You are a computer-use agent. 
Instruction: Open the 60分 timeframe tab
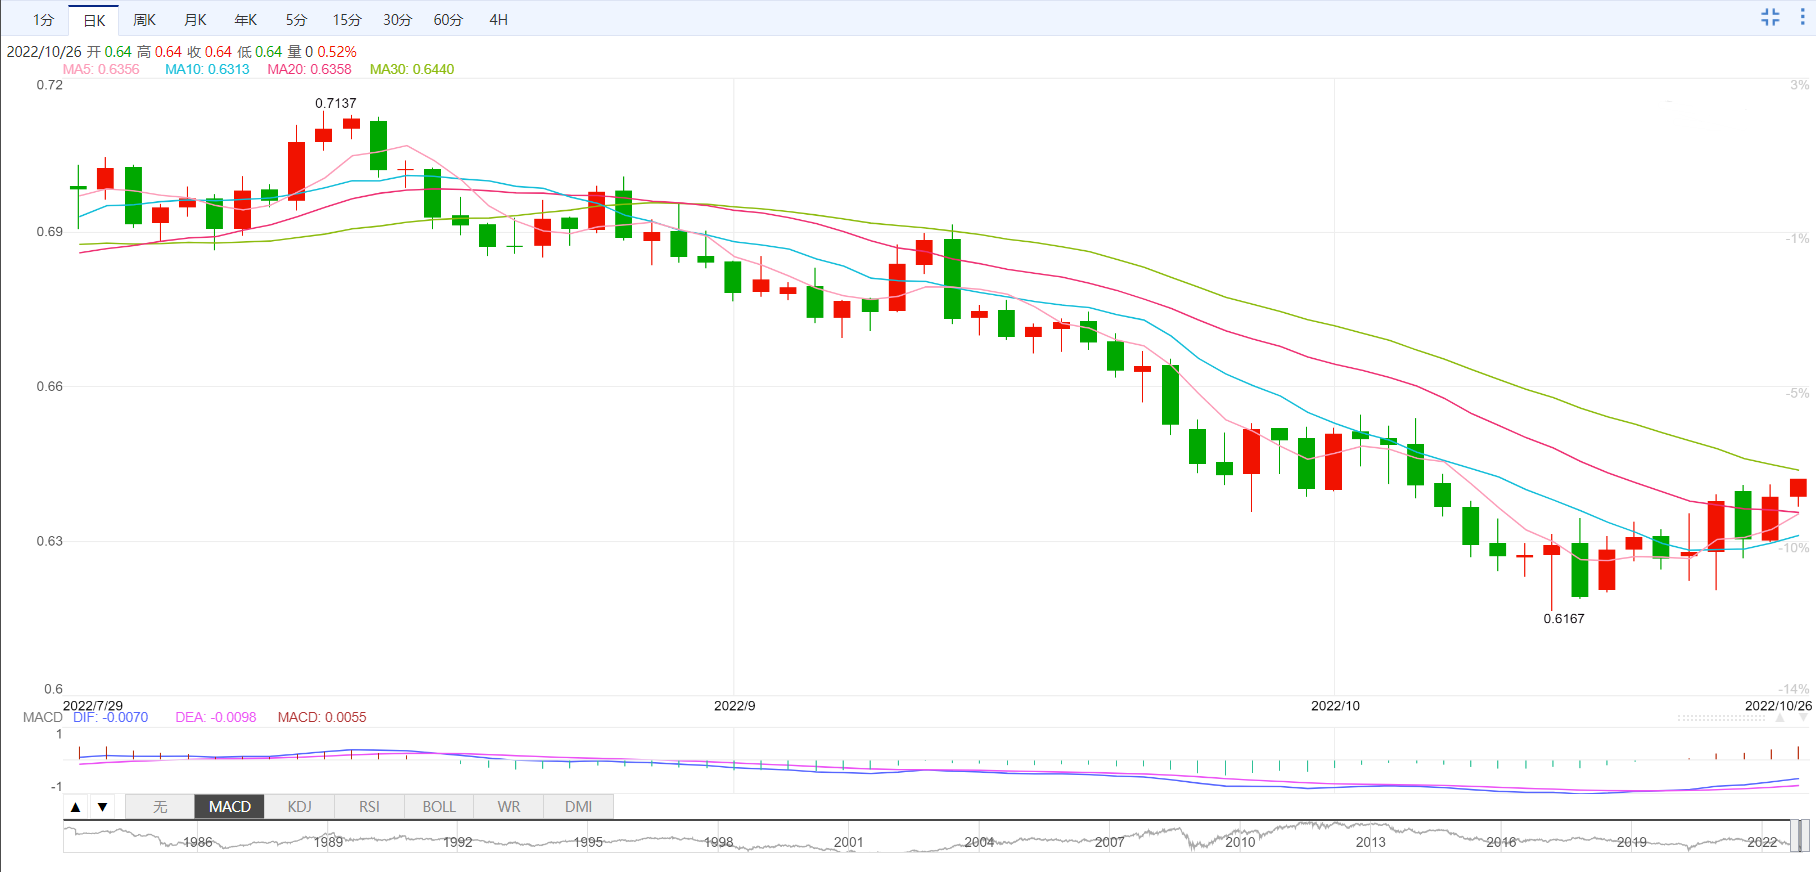(x=448, y=20)
